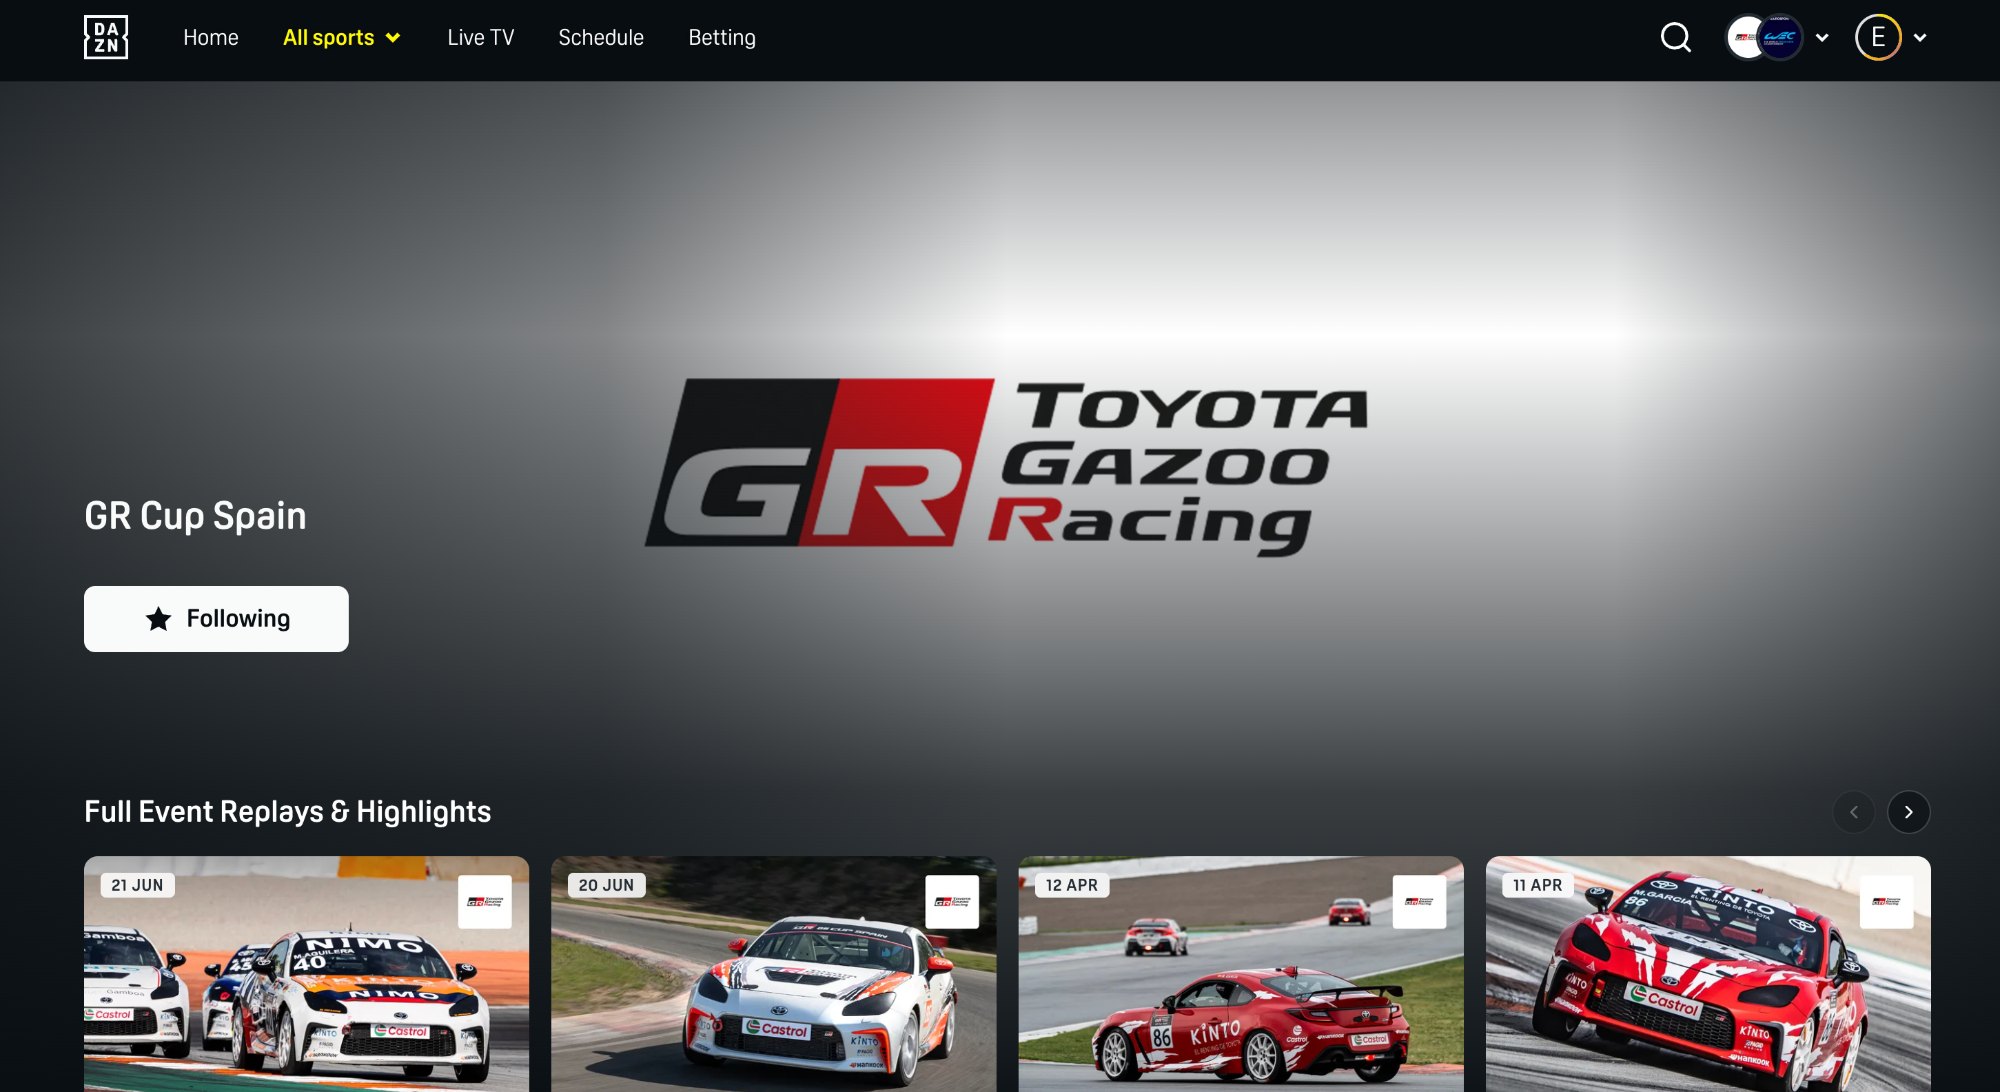Click the GR logo badge on the 21 JUN card

(x=485, y=902)
